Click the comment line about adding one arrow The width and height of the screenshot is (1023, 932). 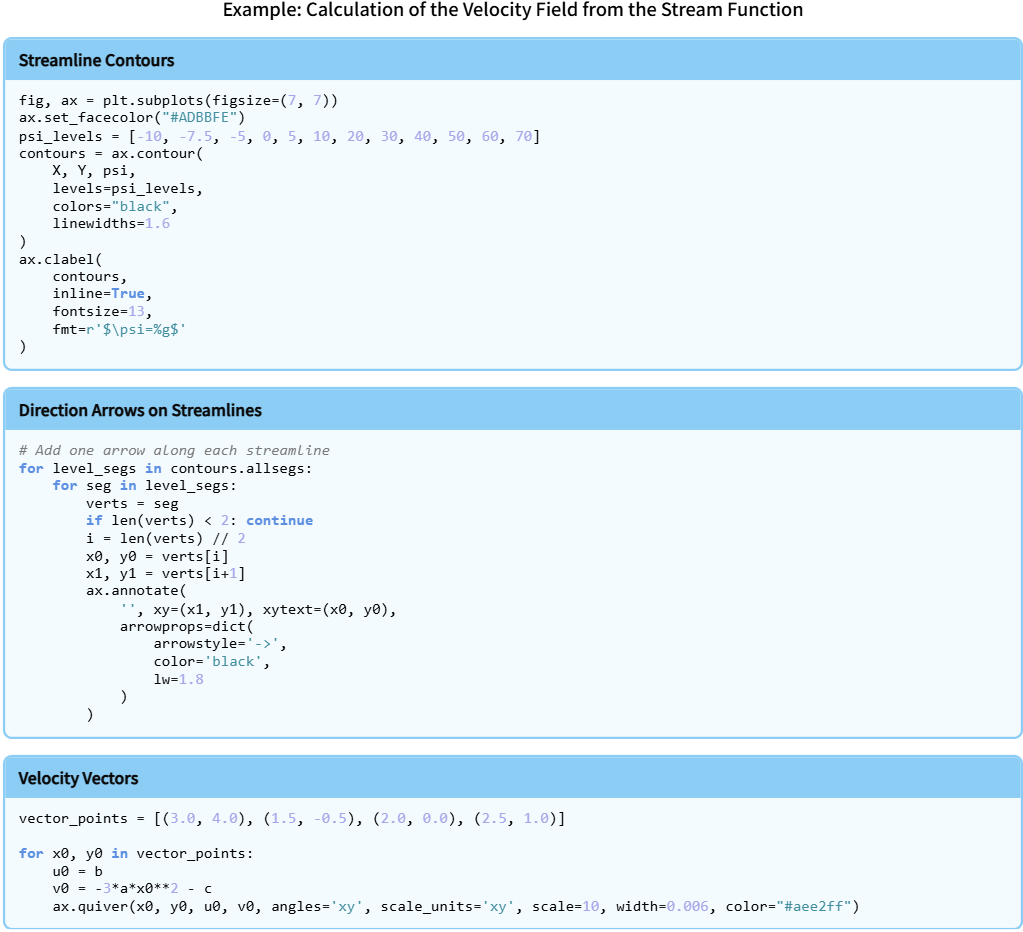click(x=174, y=451)
